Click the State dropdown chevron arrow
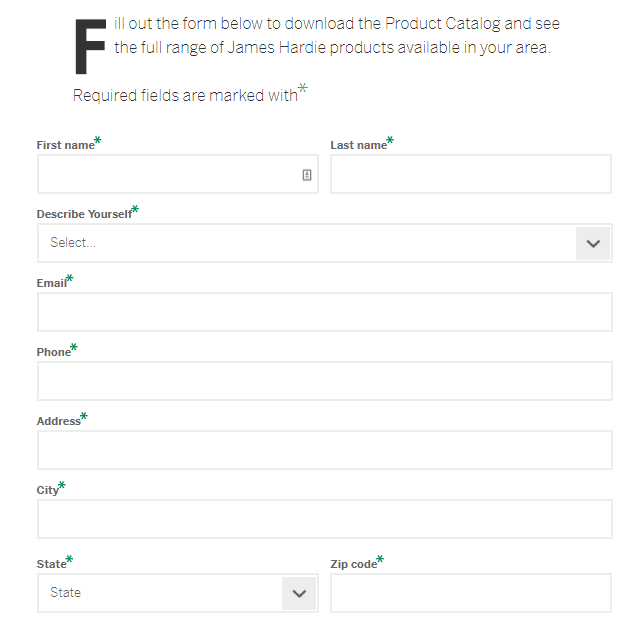Screen dimensions: 636x636 tap(299, 593)
